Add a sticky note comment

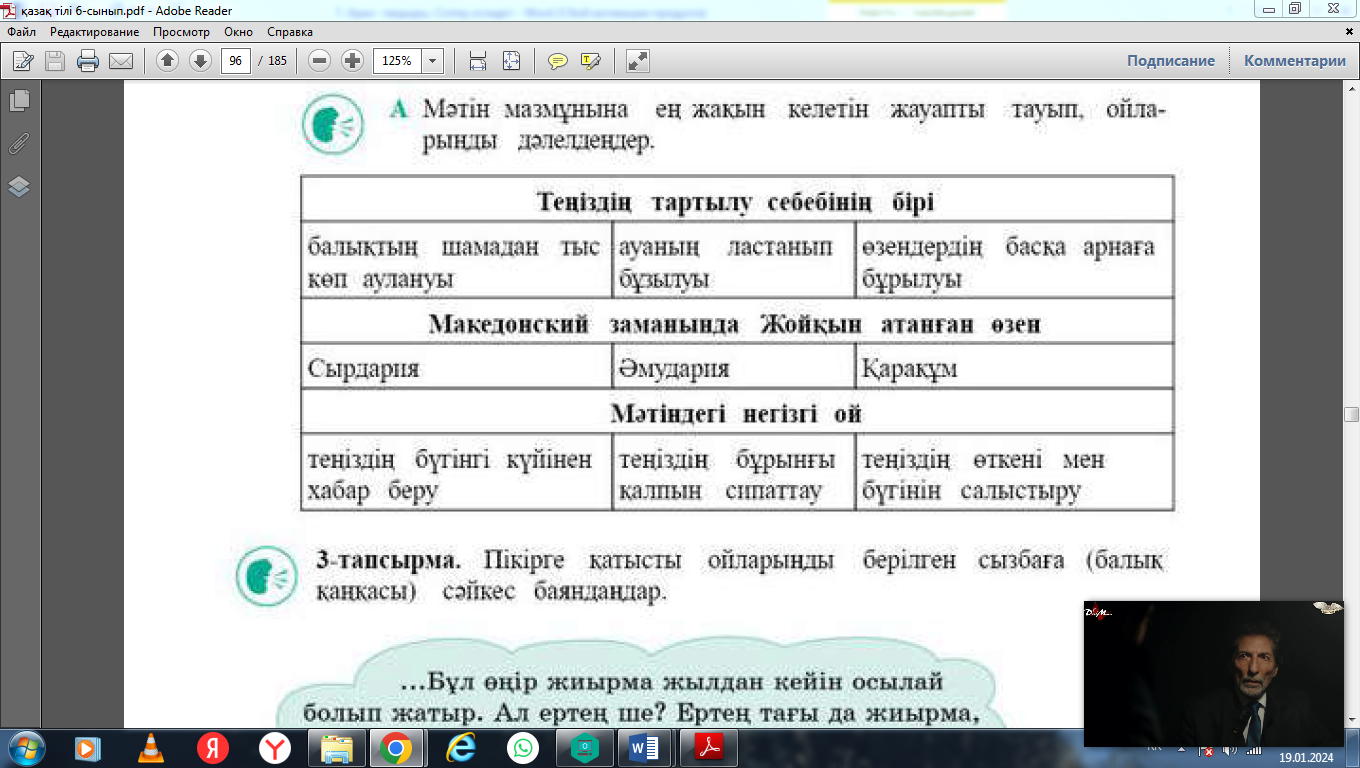pos(558,61)
